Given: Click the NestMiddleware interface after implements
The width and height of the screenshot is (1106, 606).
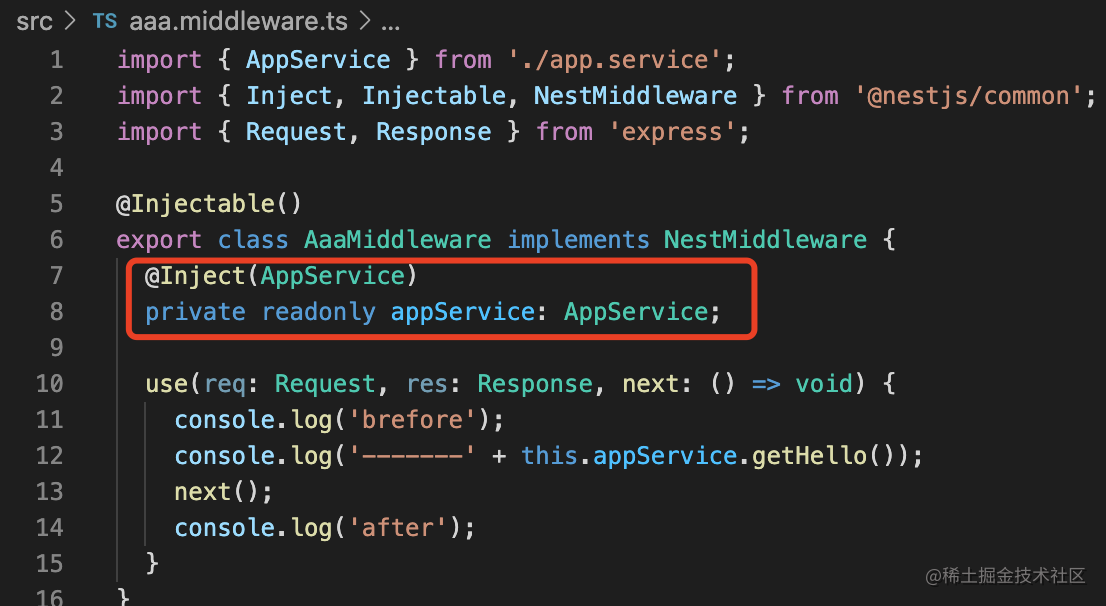Looking at the screenshot, I should coord(765,239).
